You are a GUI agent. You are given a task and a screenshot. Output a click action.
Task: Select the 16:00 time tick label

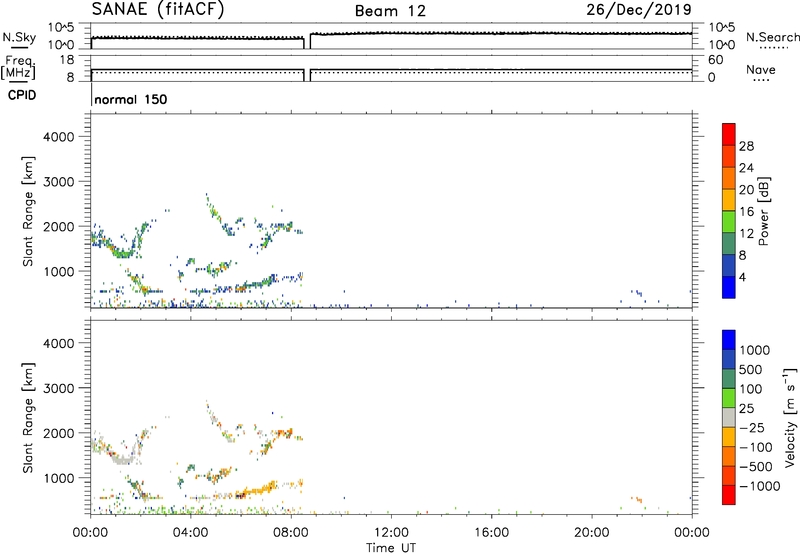[491, 533]
